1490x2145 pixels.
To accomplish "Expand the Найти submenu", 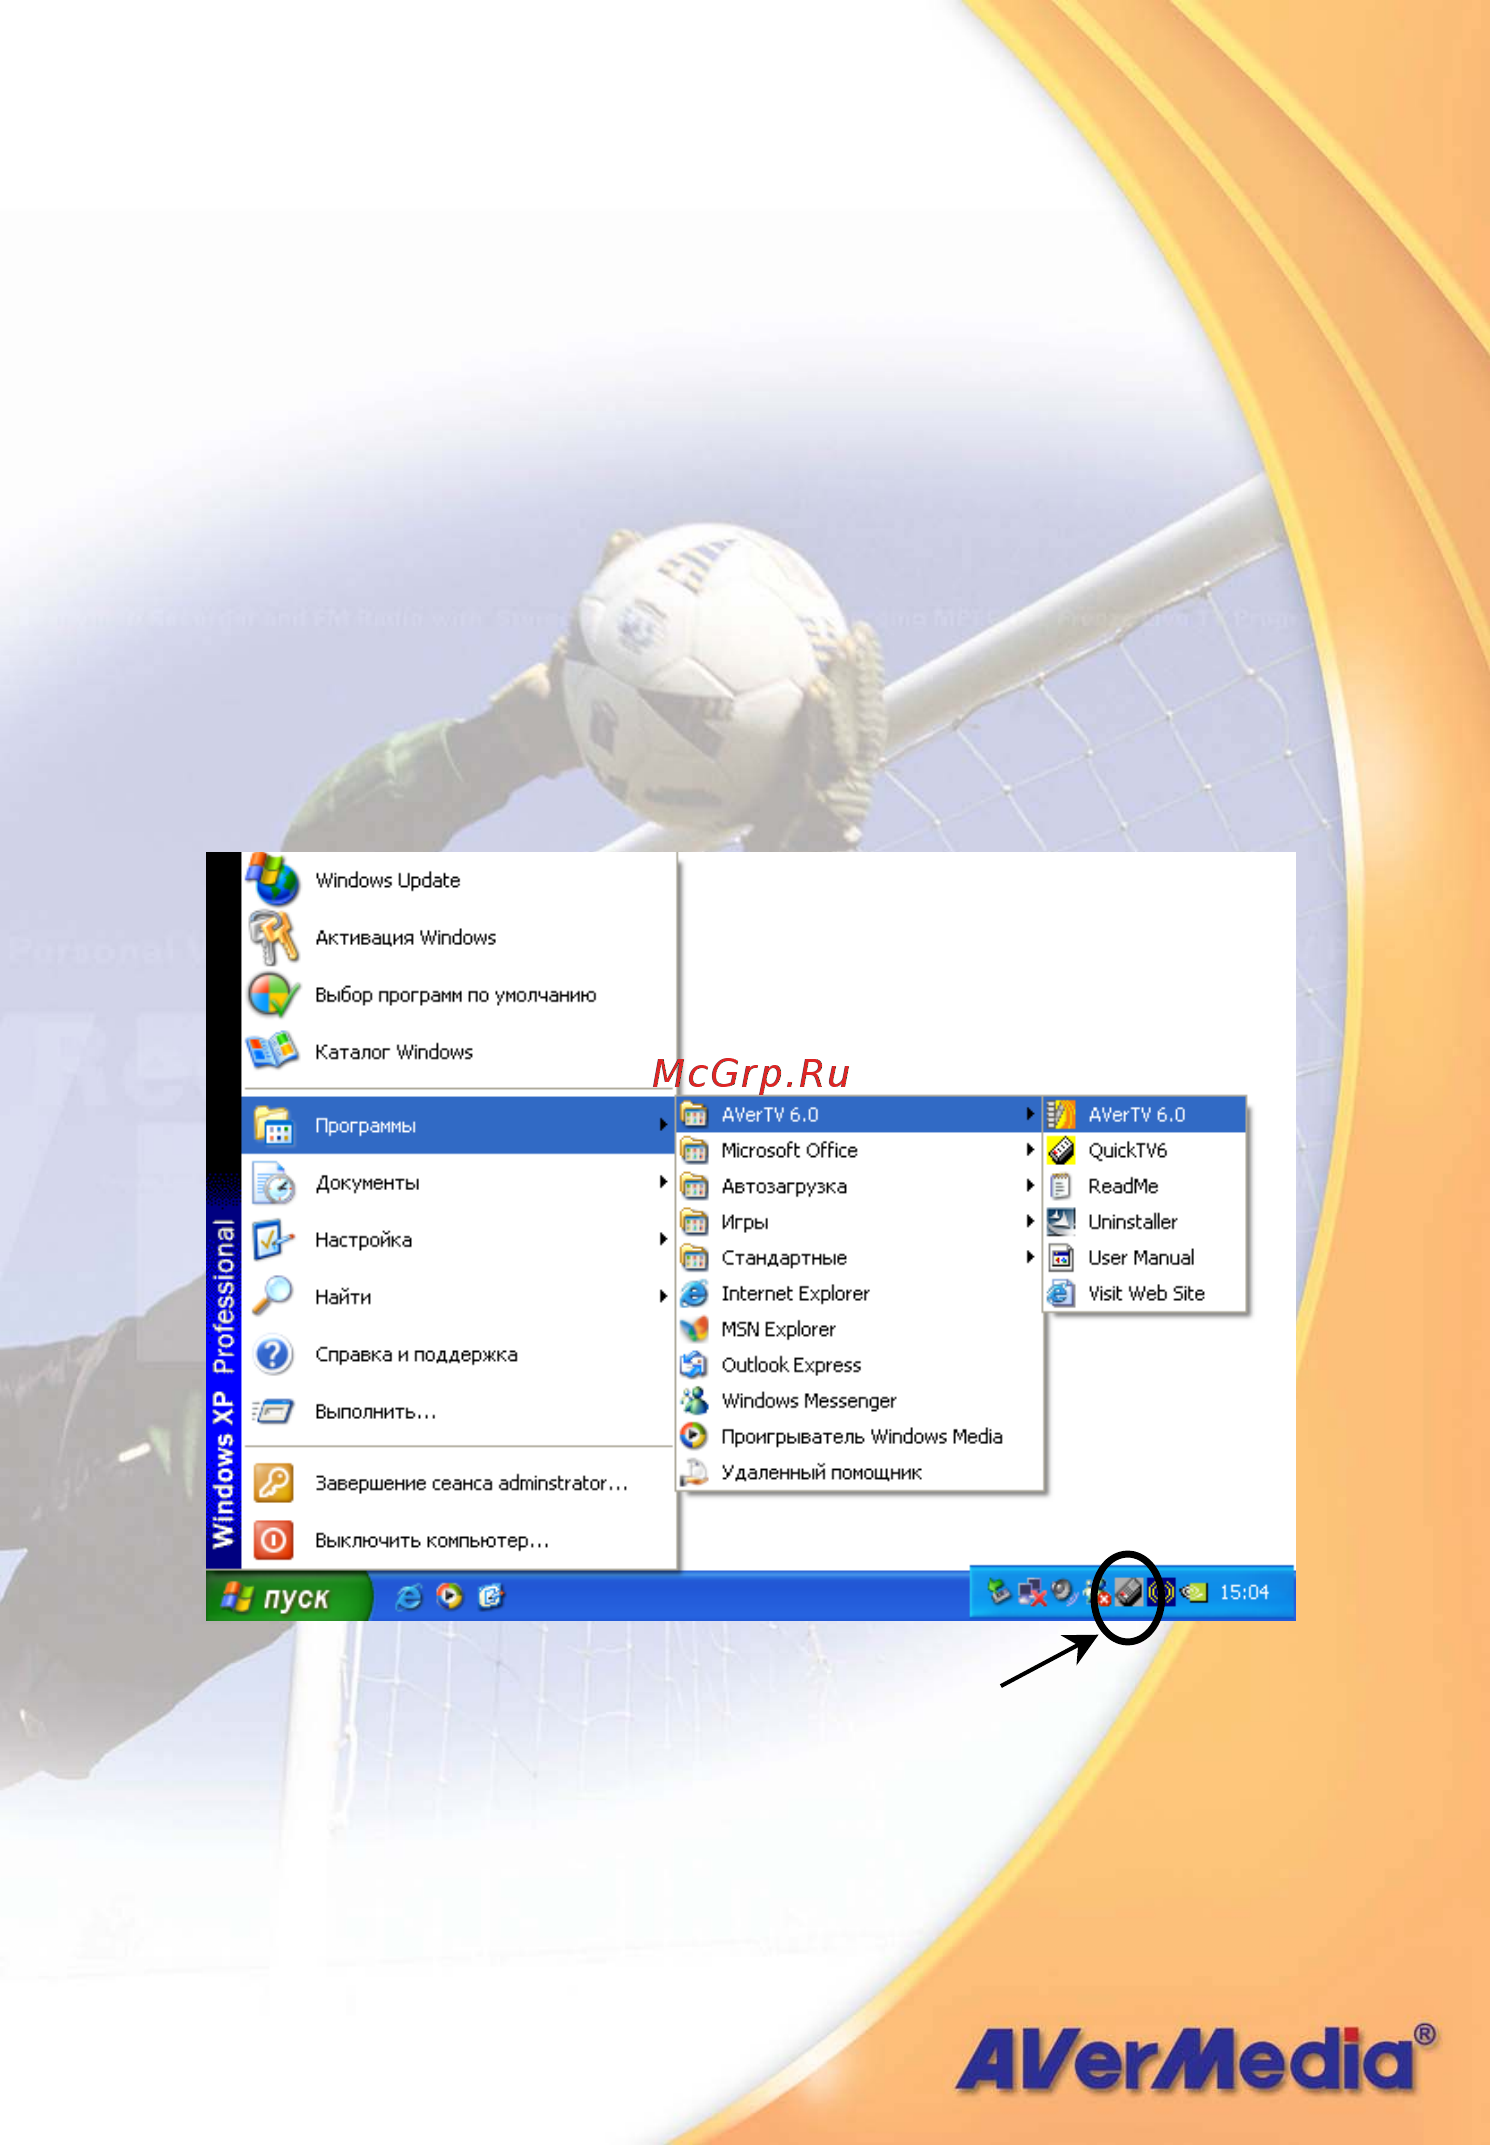I will point(459,1297).
